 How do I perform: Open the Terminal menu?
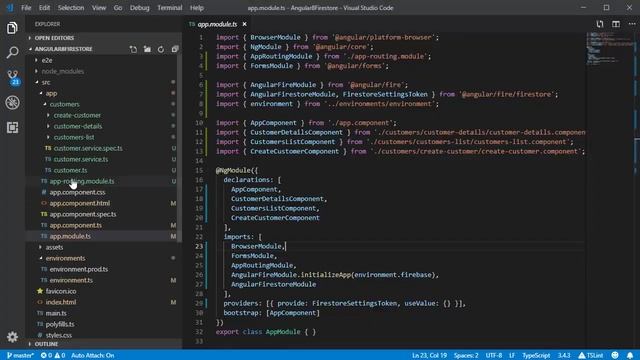click(169, 8)
